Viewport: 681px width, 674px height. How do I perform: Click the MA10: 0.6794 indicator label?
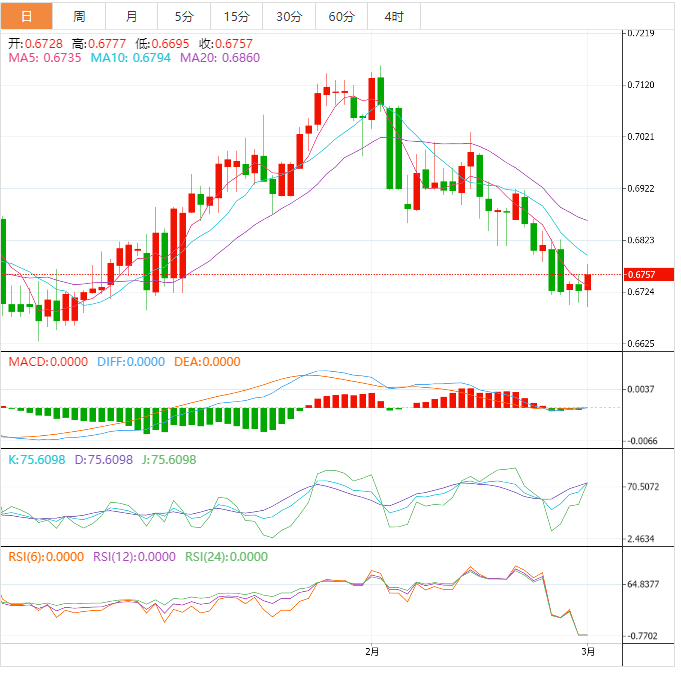[131, 59]
